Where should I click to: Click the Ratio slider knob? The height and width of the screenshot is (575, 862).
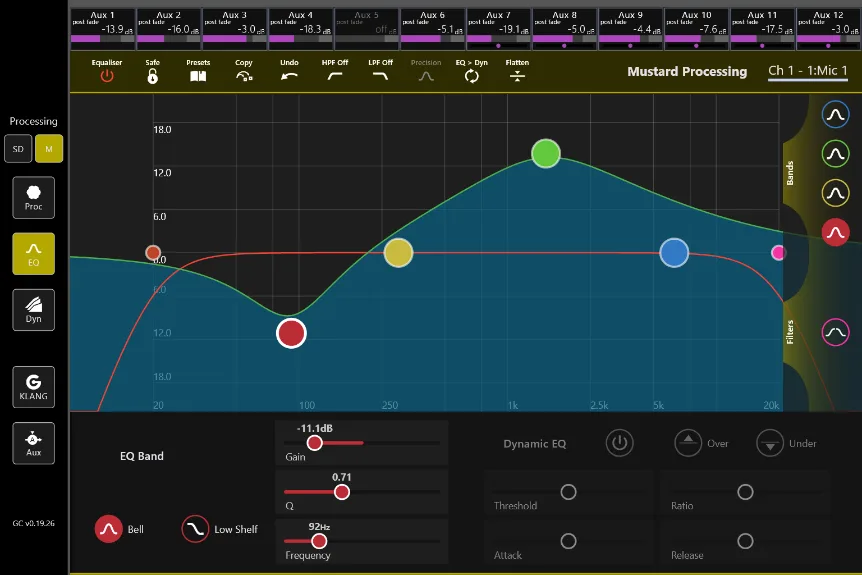(x=745, y=492)
